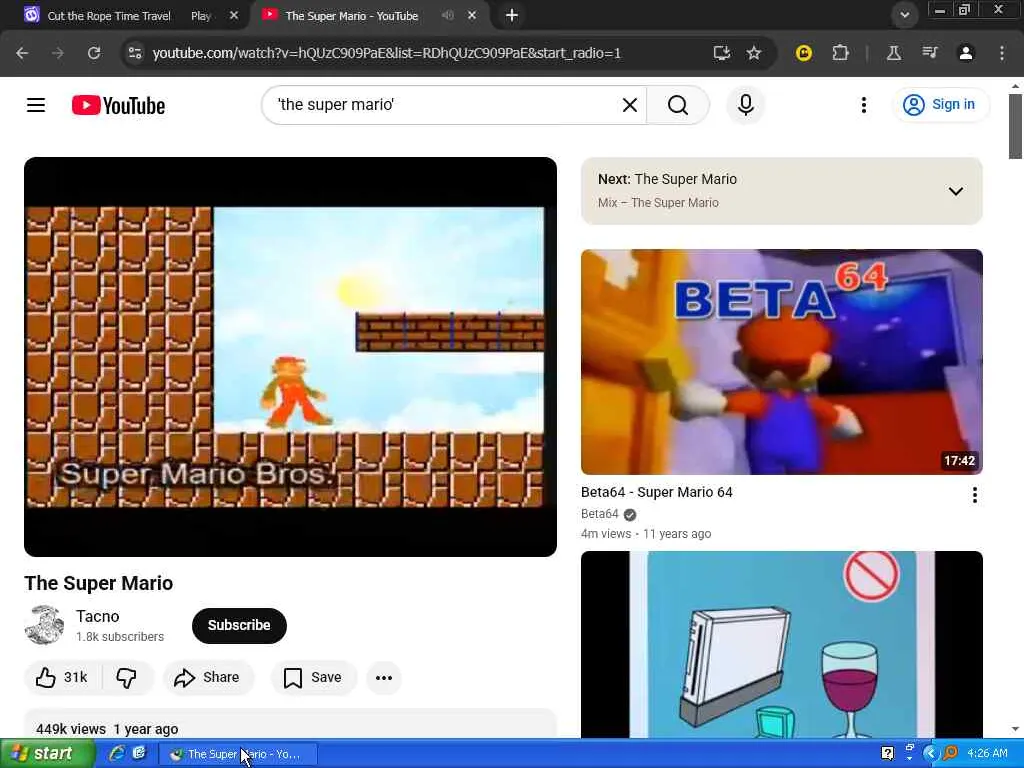Open Beta64 - Super Mario 64 thumbnail
This screenshot has height=768, width=1024.
[x=782, y=362]
